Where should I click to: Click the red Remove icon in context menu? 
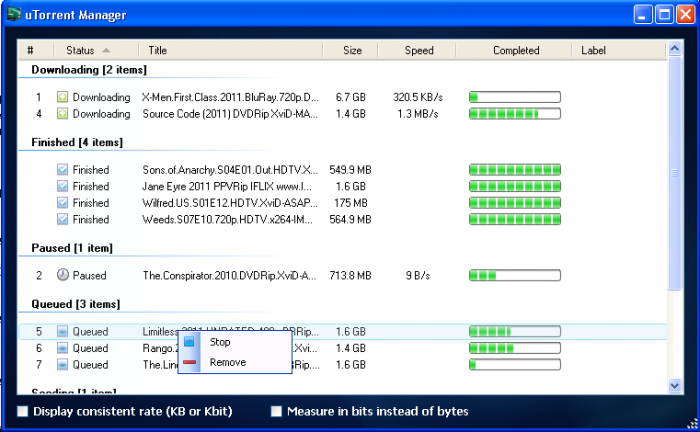(x=189, y=362)
